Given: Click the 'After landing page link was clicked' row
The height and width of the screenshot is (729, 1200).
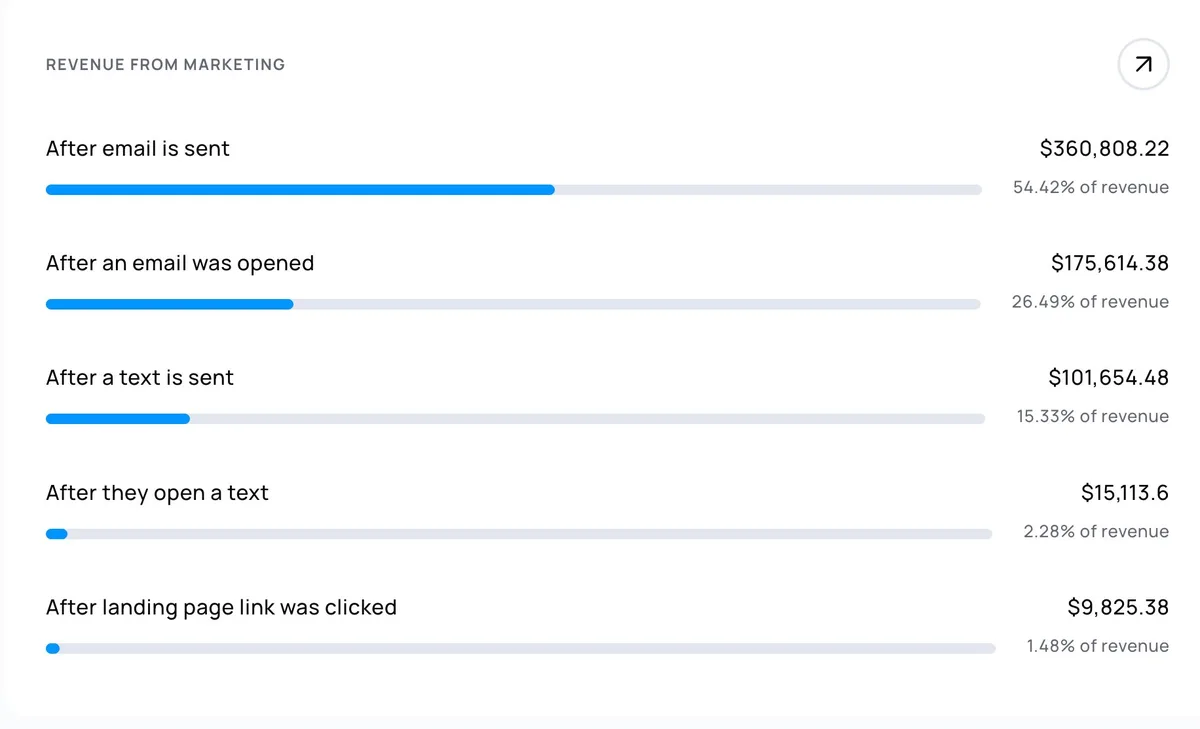Looking at the screenshot, I should tap(221, 607).
